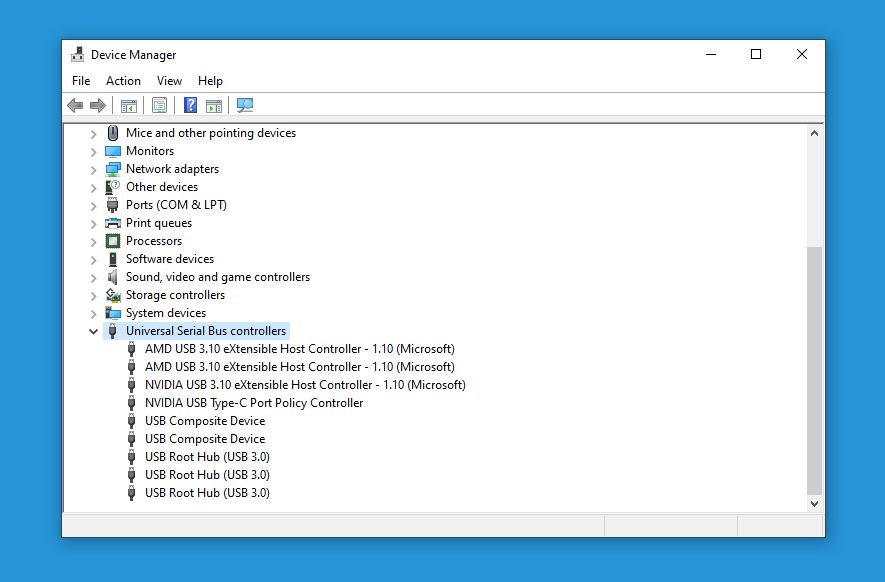Expand the Processors category
The height and width of the screenshot is (582, 885).
coord(94,242)
